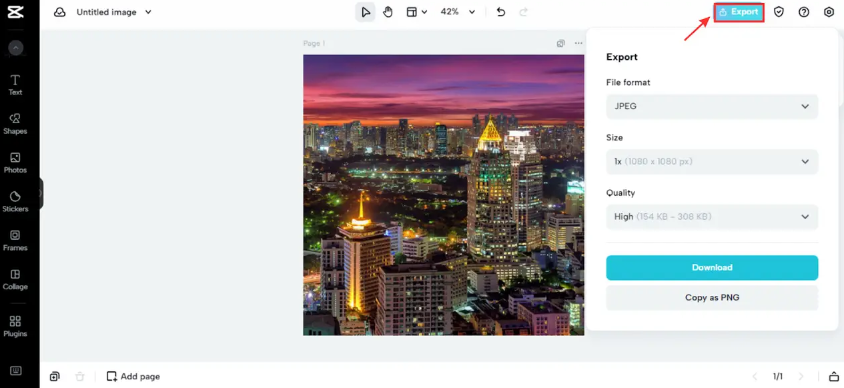Click the pages icon beside the trash
This screenshot has height=388, width=844.
click(x=54, y=376)
